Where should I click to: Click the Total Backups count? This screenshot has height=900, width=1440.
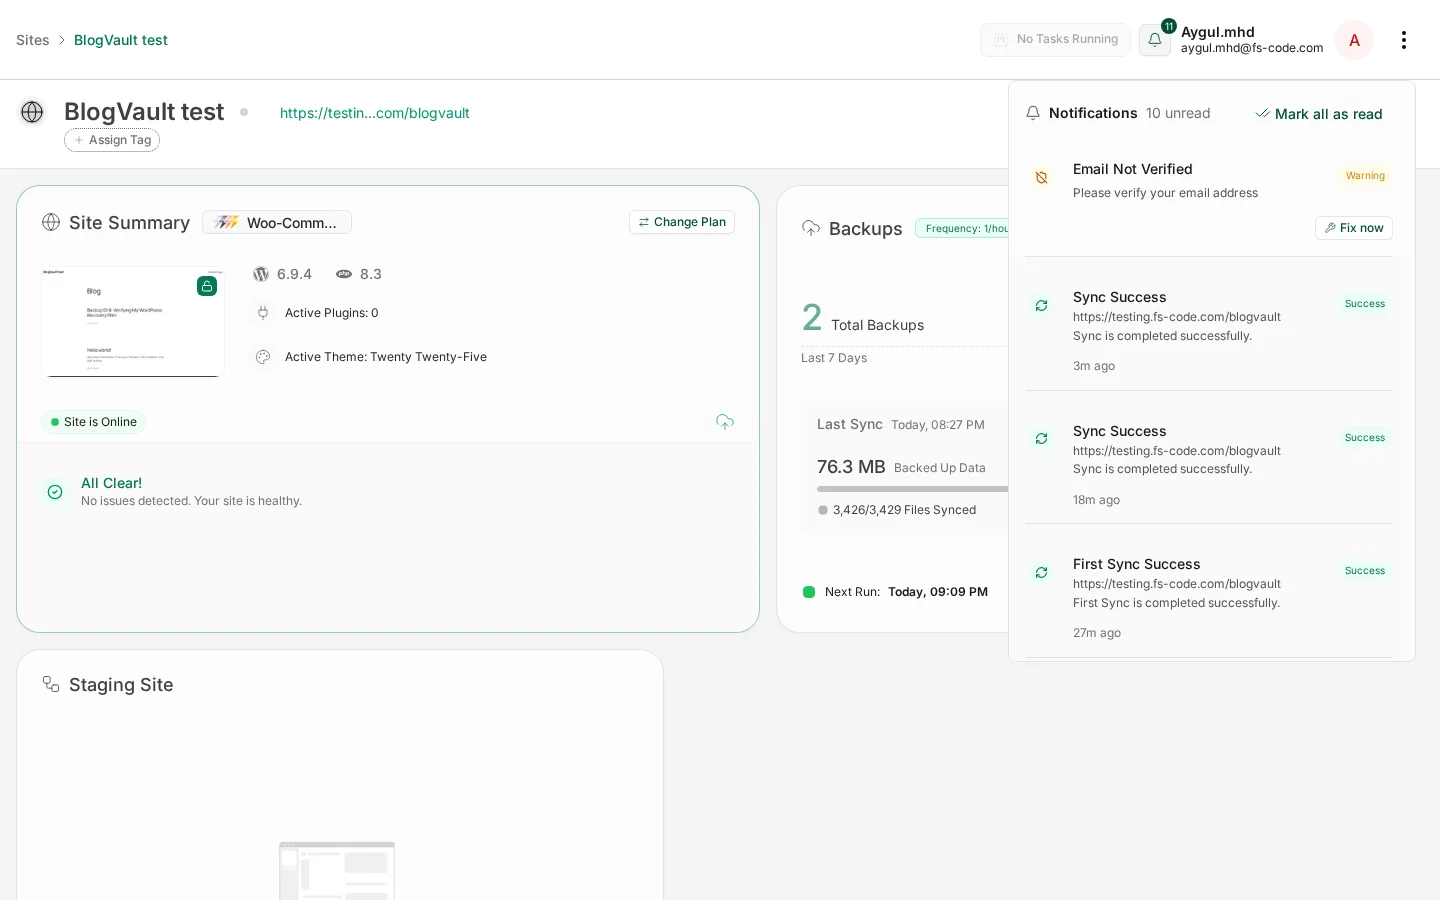click(812, 318)
